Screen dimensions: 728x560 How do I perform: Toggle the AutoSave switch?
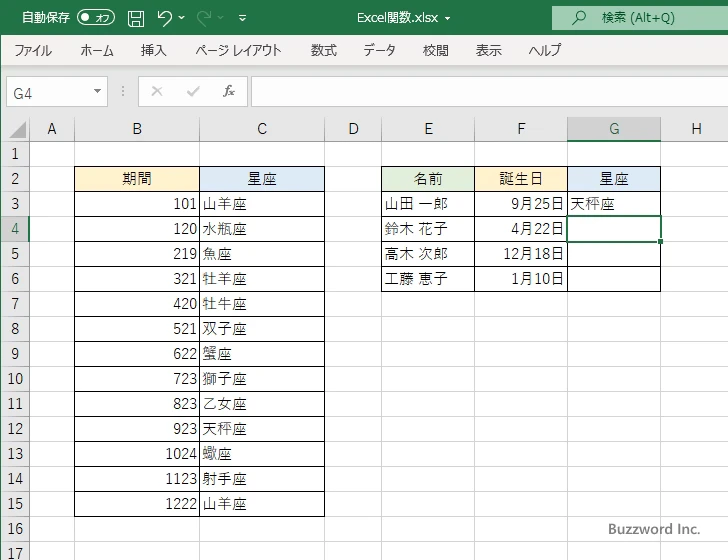96,18
